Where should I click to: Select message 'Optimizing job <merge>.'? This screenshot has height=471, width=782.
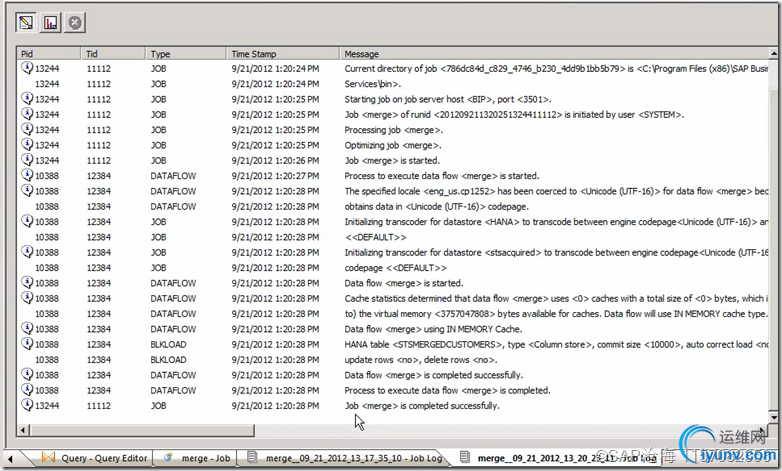point(393,145)
